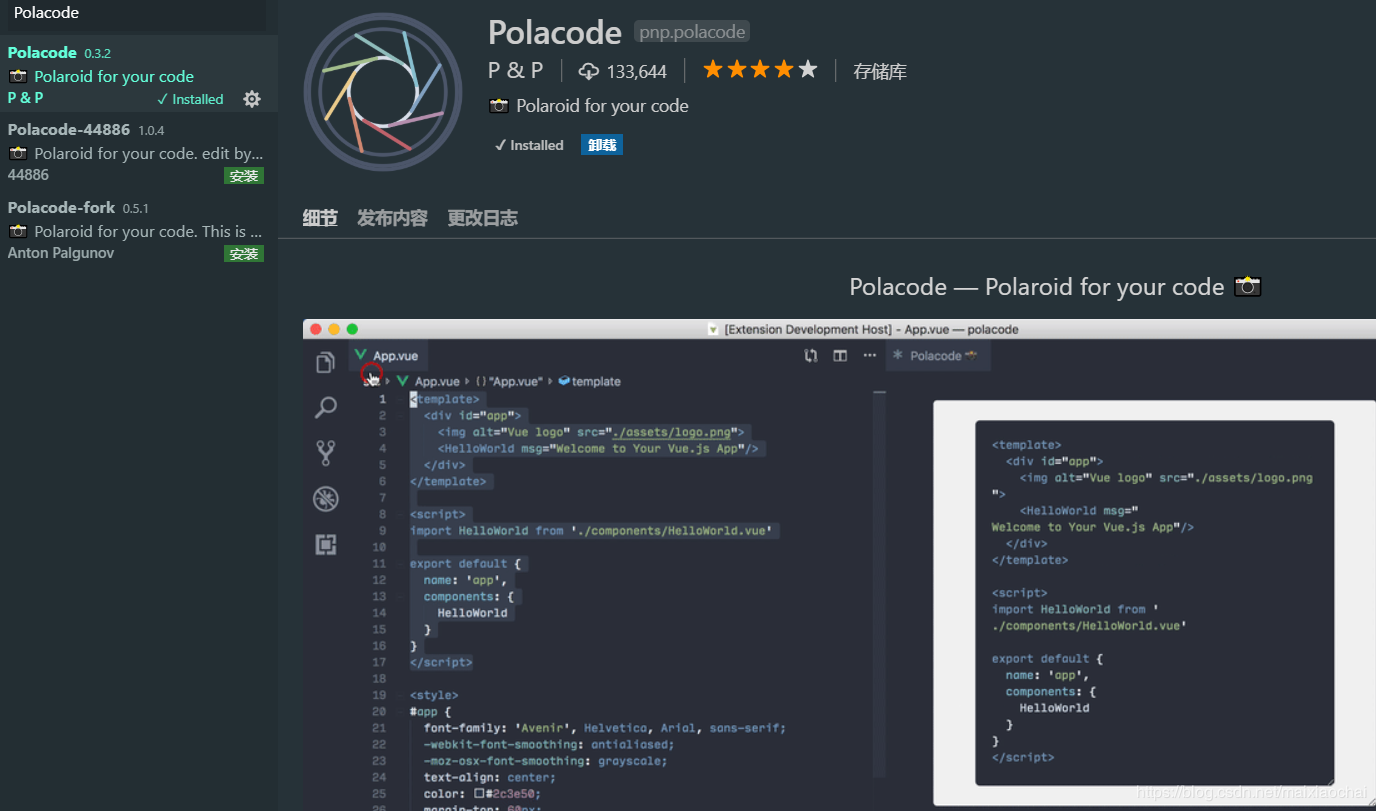This screenshot has width=1376, height=811.
Task: Select the App.vue editor tab in demo
Action: click(x=388, y=355)
